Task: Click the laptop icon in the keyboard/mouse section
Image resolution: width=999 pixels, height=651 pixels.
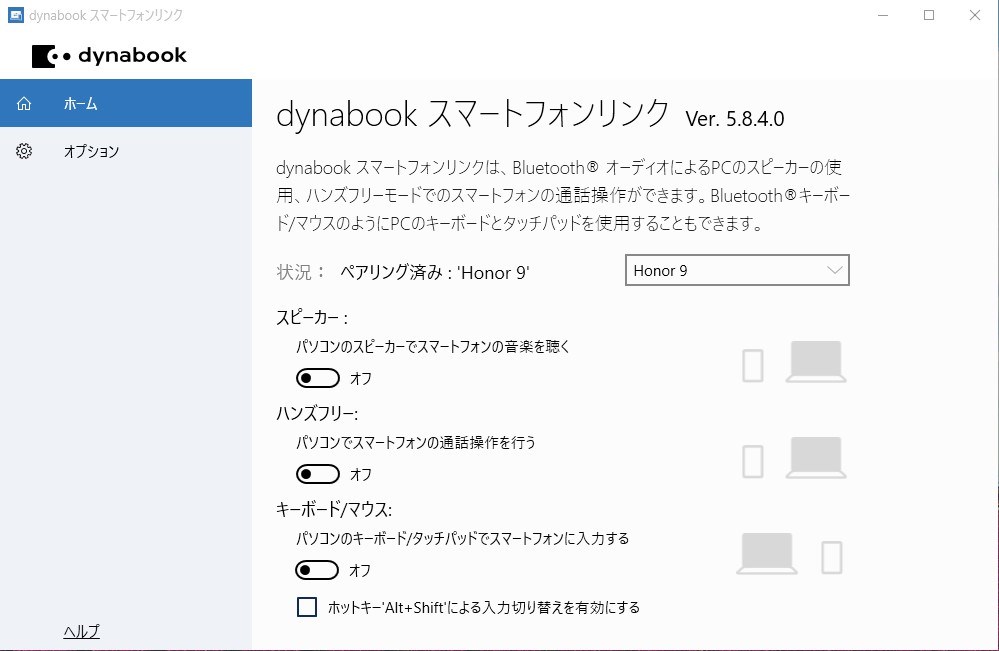Action: tap(765, 551)
